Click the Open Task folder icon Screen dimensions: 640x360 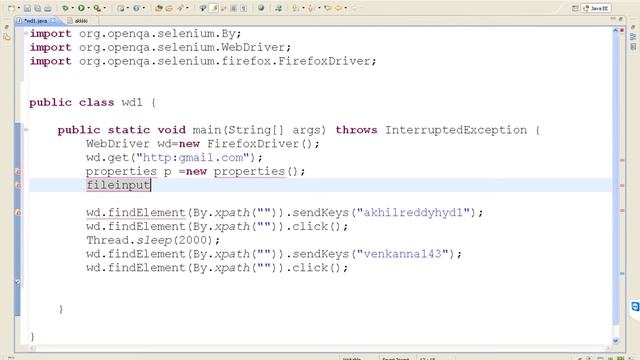tap(169, 8)
